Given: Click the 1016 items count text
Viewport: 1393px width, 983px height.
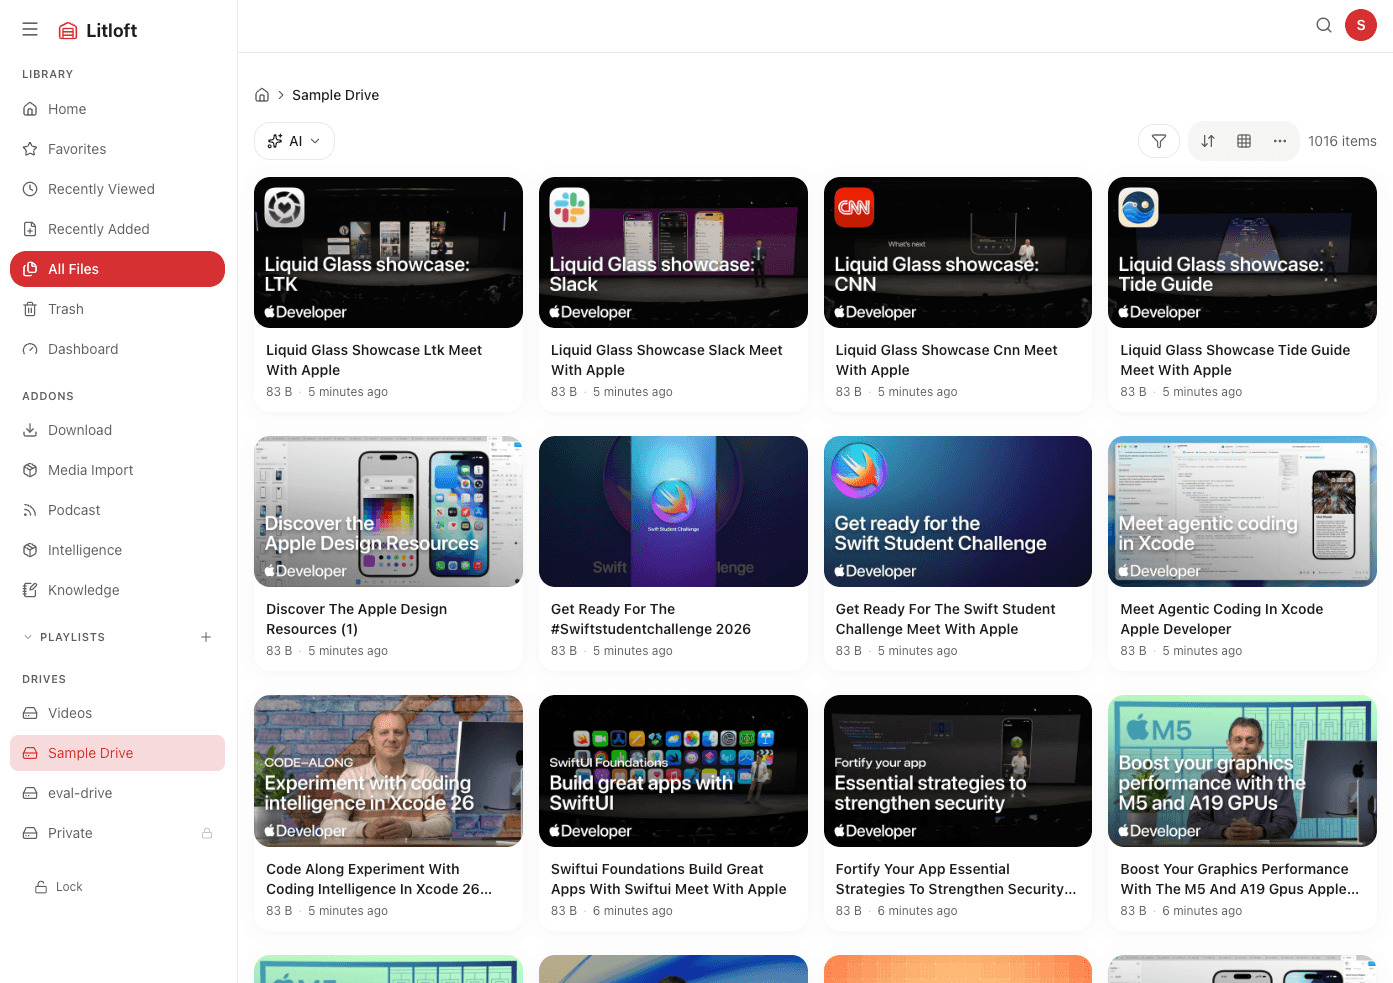Looking at the screenshot, I should [1342, 141].
